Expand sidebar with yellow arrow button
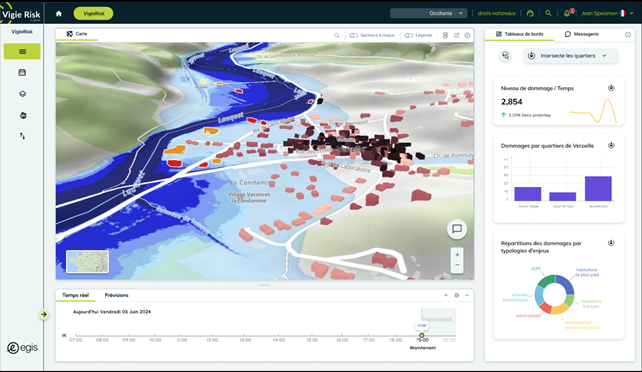Image resolution: width=642 pixels, height=372 pixels. [43, 314]
